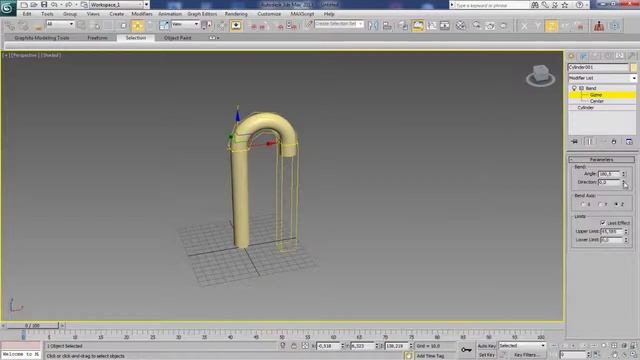Image resolution: width=640 pixels, height=360 pixels.
Task: Toggle the Auto Key button
Action: (487, 346)
